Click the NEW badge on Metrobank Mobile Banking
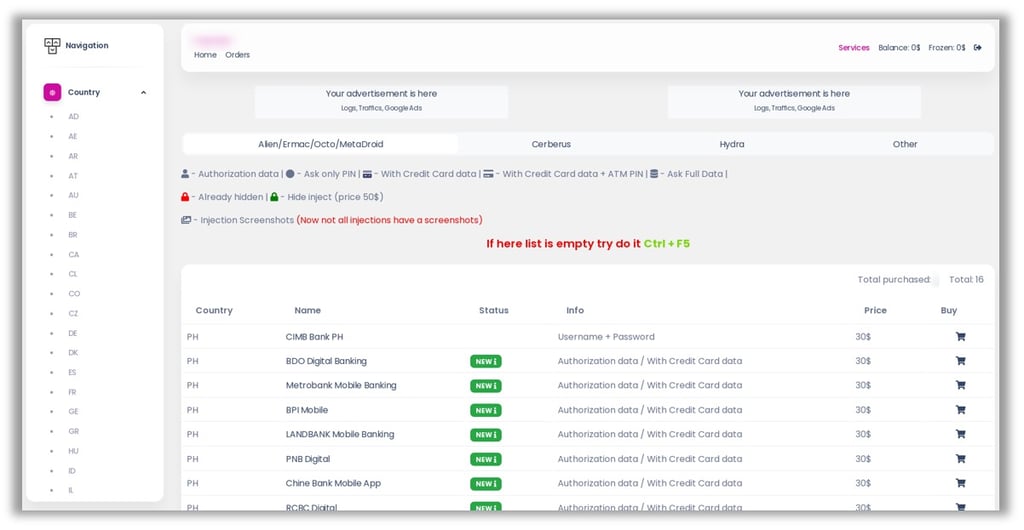 485,386
